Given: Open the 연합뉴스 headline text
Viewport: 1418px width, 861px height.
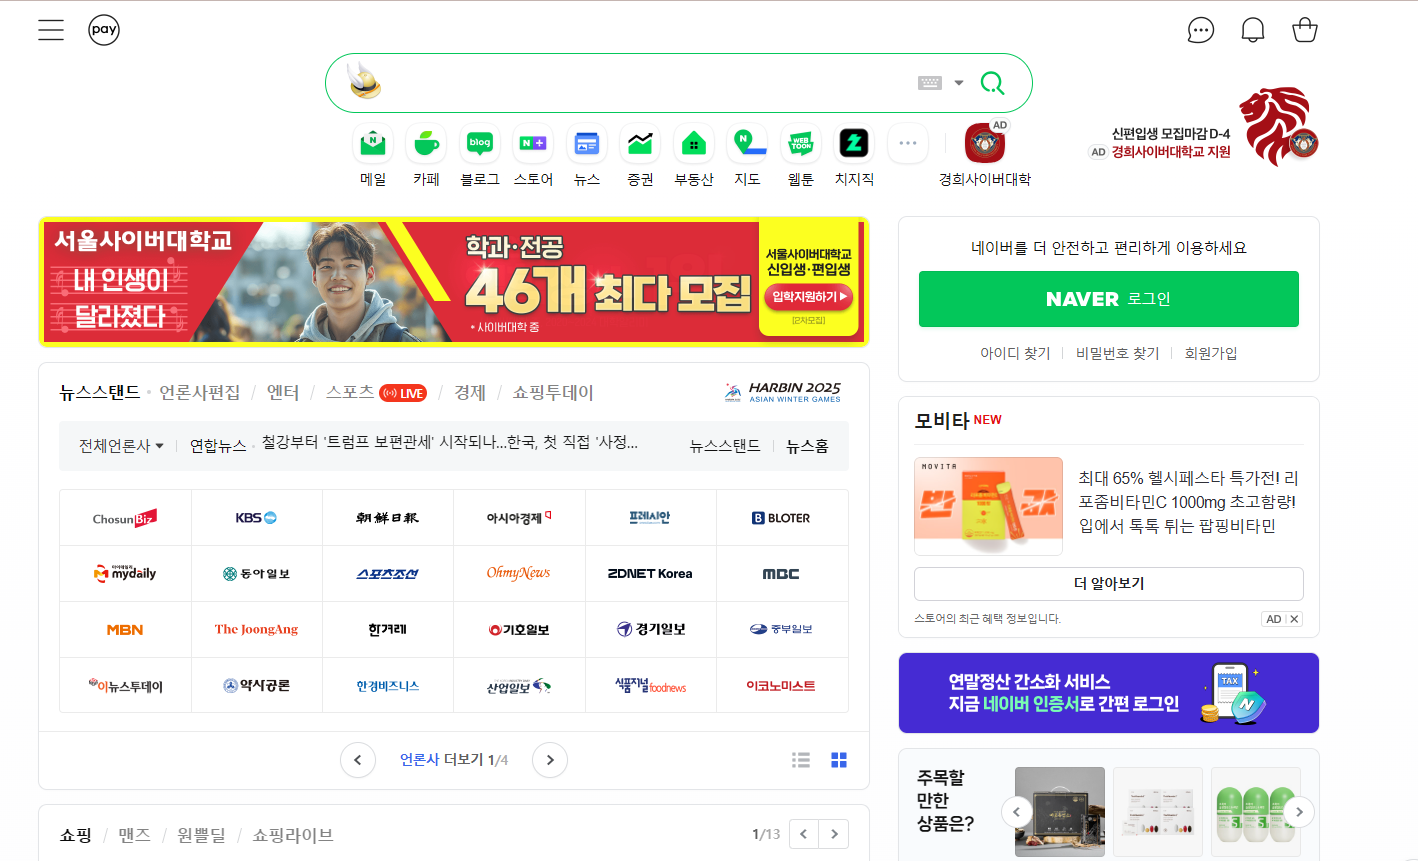Looking at the screenshot, I should [x=450, y=442].
